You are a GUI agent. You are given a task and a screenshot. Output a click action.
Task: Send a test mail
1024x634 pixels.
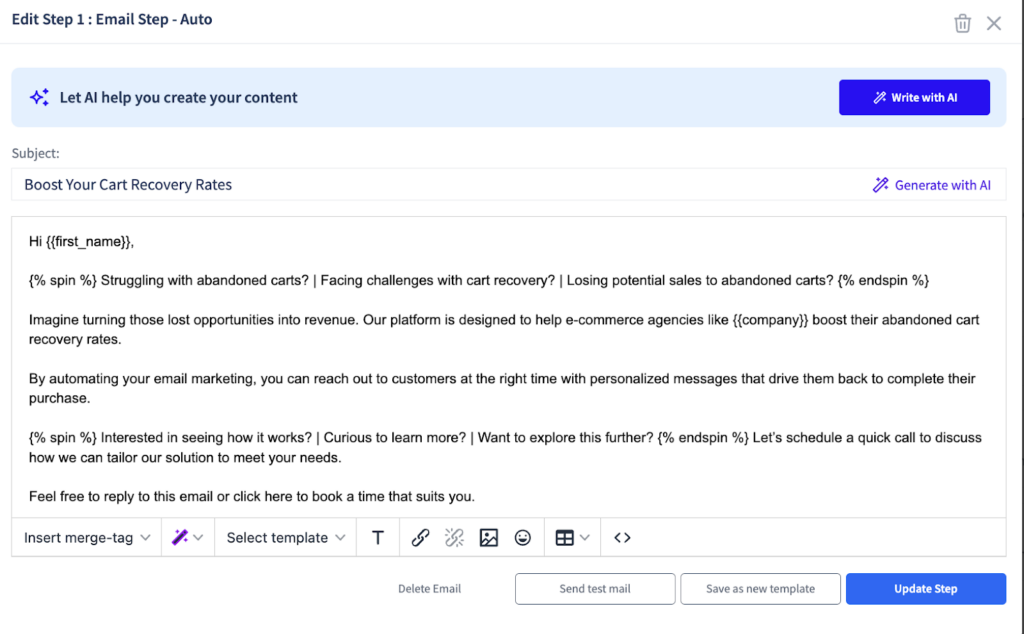[x=594, y=588]
